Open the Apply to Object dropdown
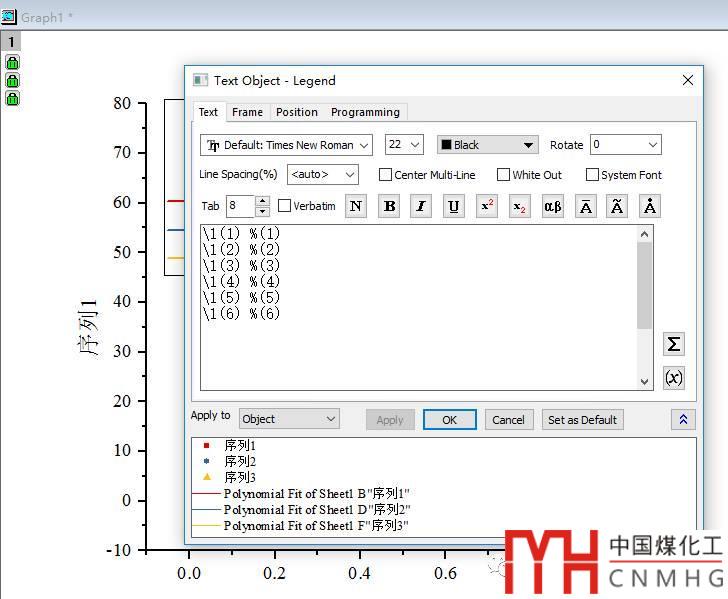 click(x=288, y=419)
